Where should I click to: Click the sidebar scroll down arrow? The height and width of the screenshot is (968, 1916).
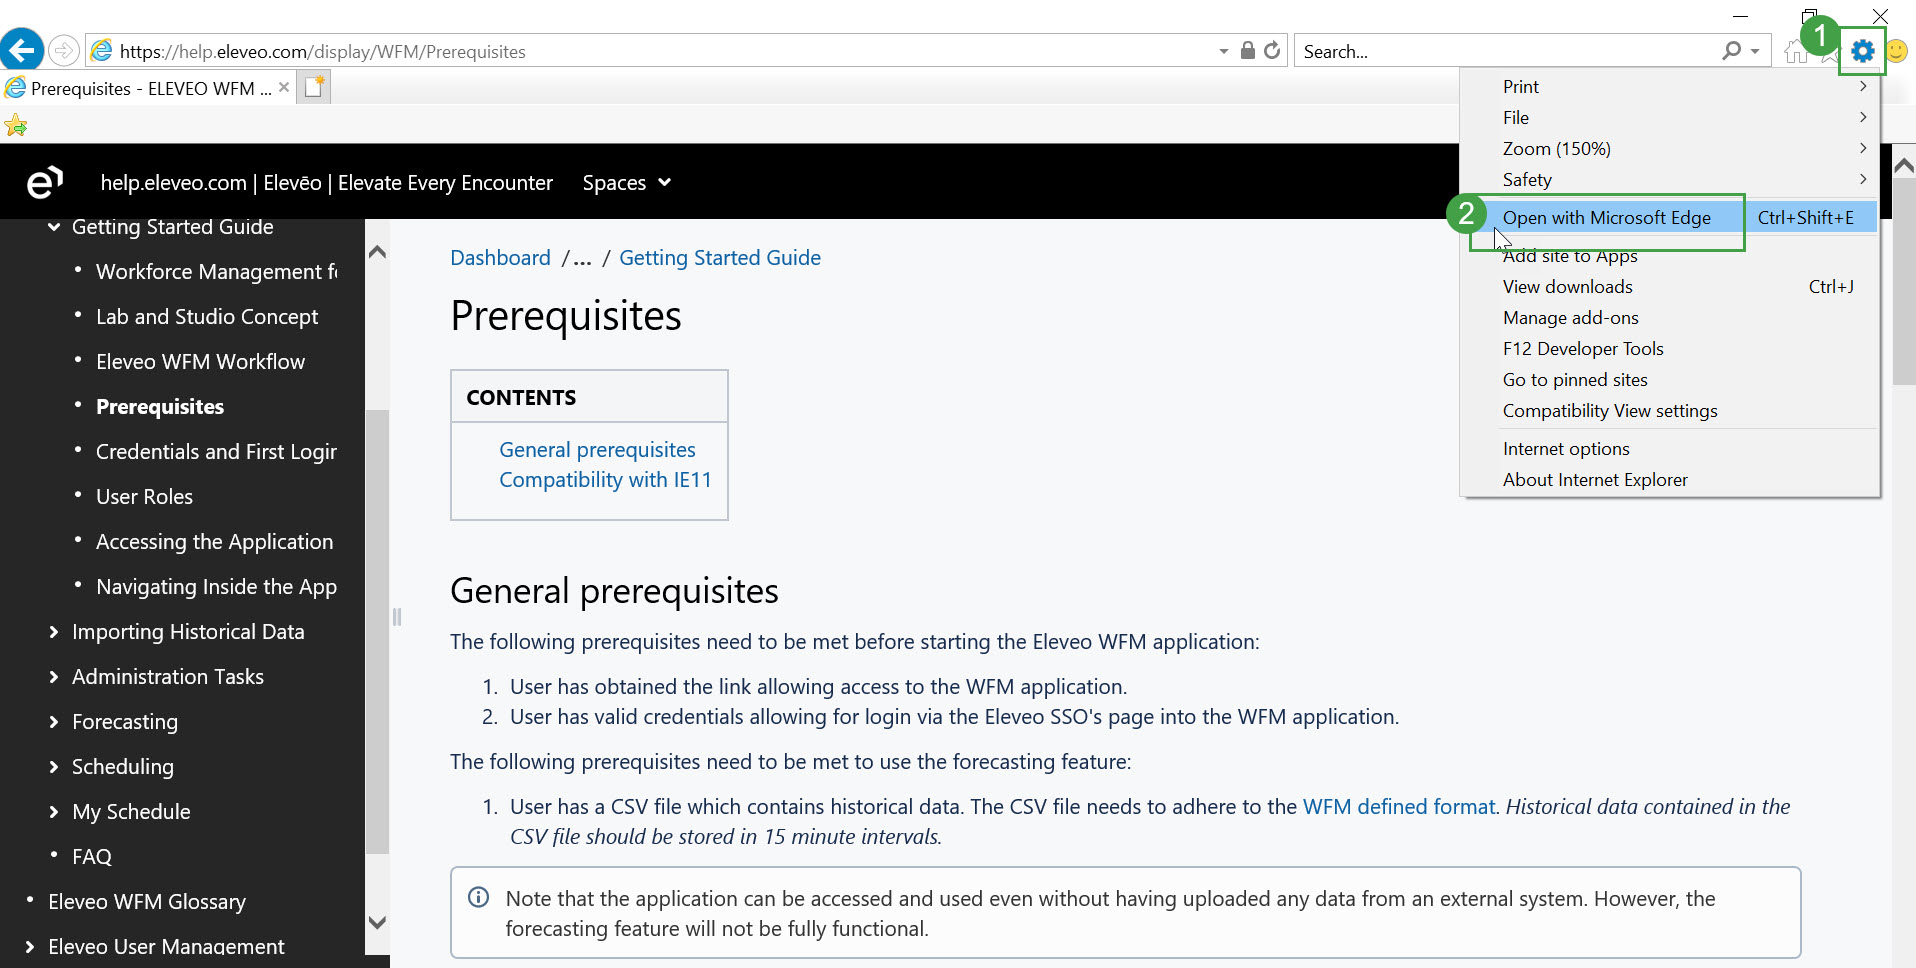point(377,922)
